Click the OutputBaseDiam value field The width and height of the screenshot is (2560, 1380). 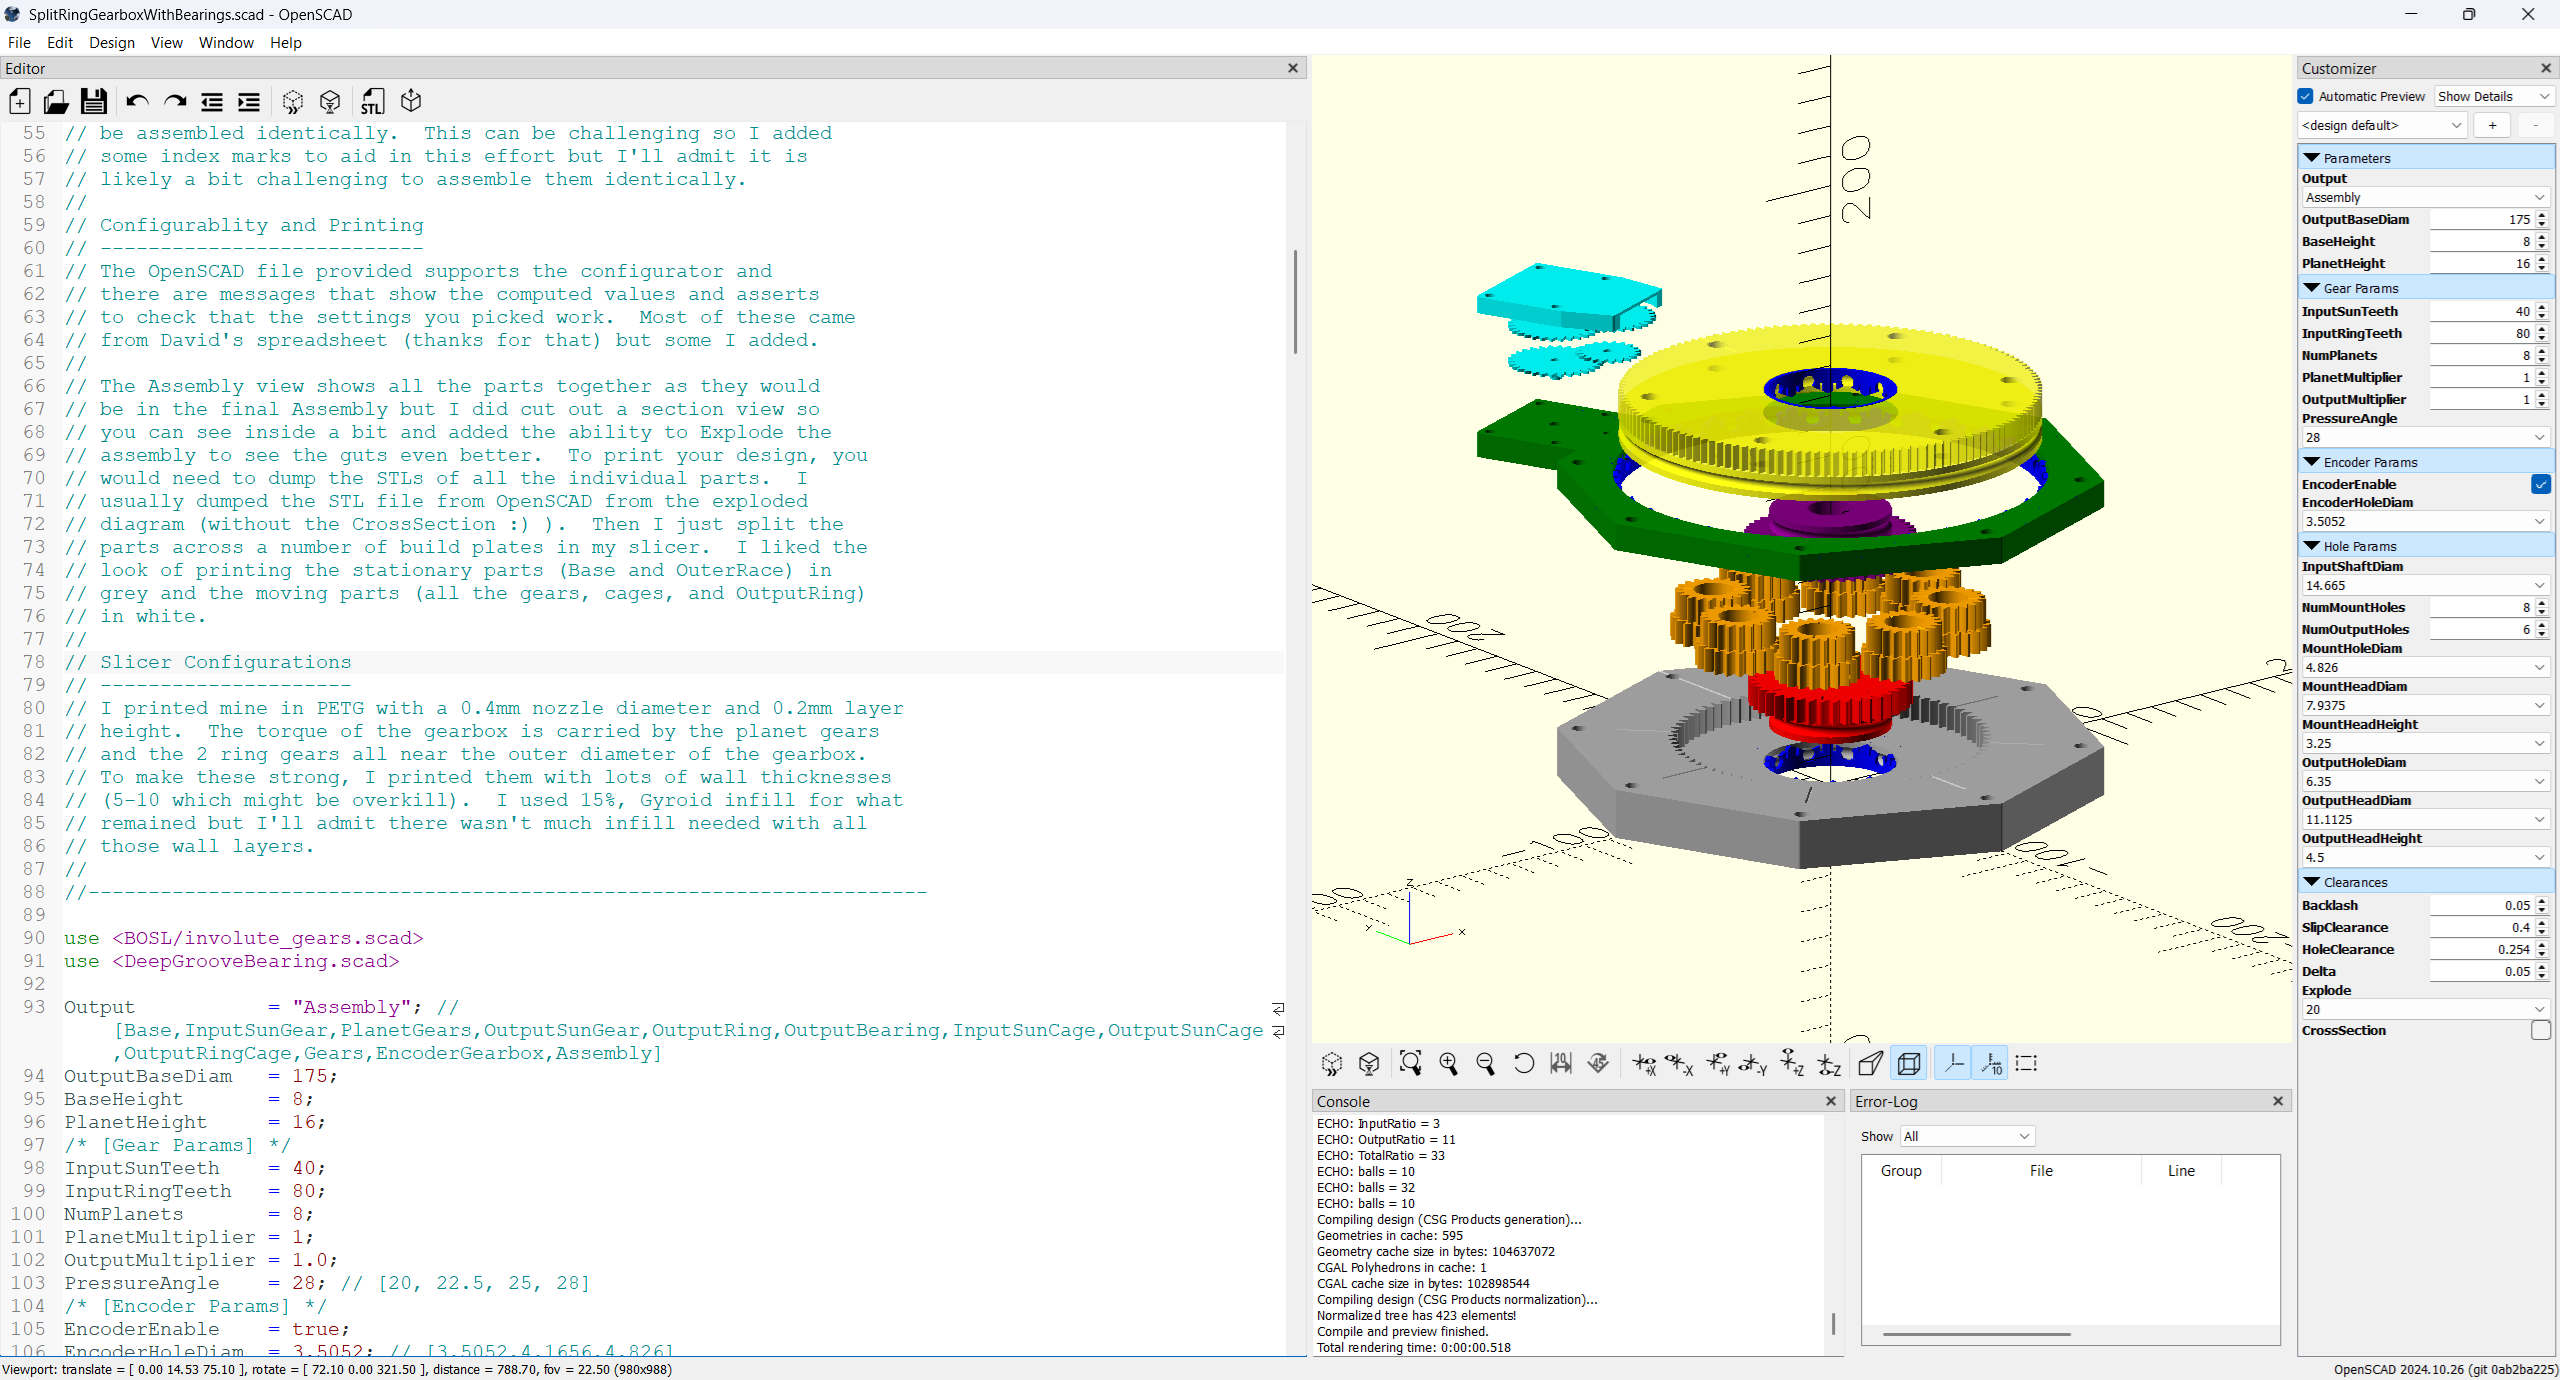click(2481, 219)
